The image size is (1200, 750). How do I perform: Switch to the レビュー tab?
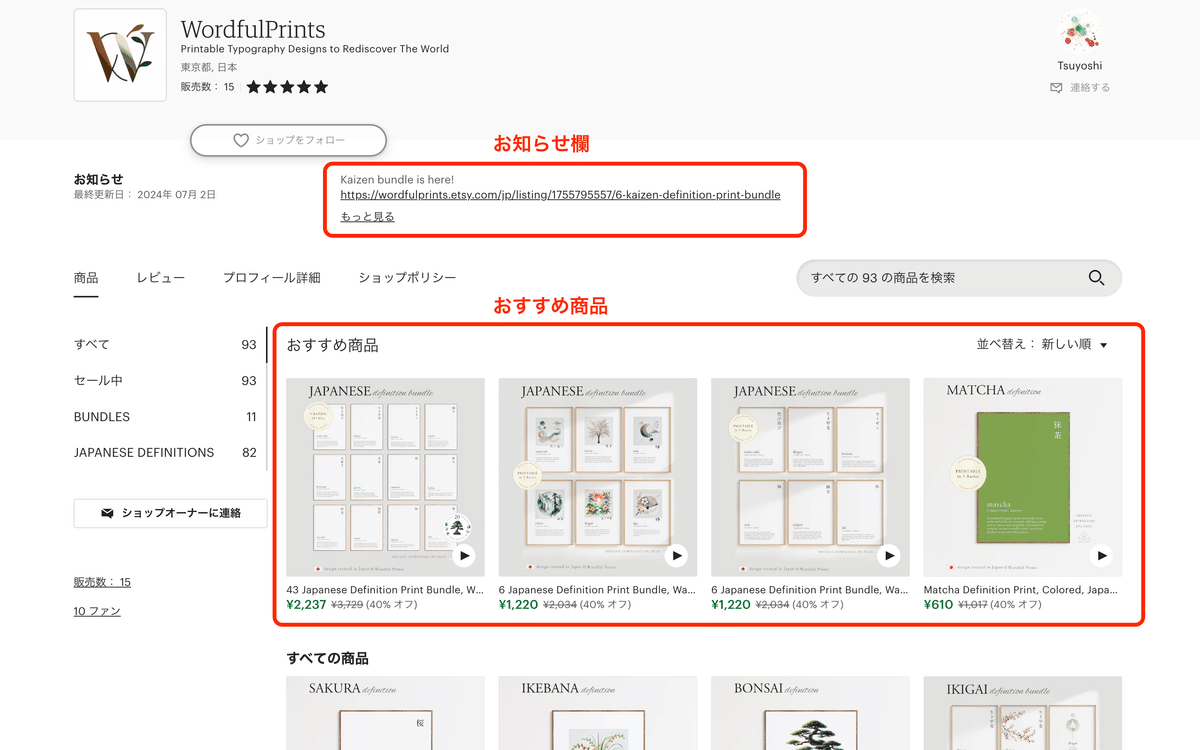pyautogui.click(x=160, y=278)
